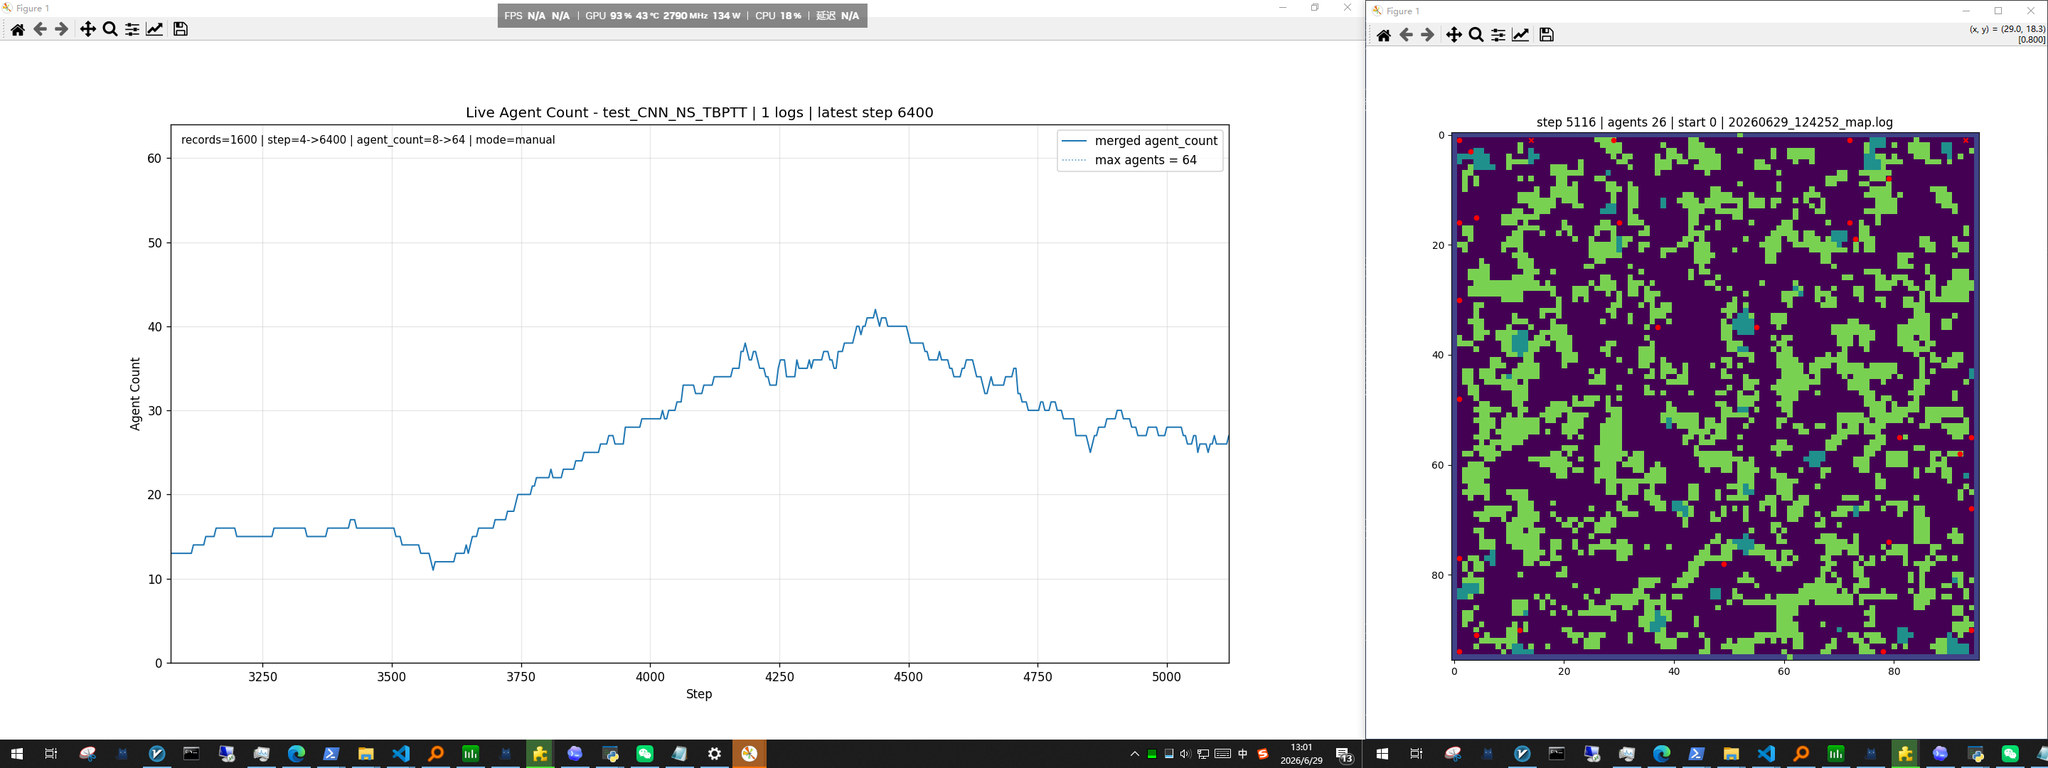
Task: Activate Pan tool in map figure window
Action: coord(1454,35)
